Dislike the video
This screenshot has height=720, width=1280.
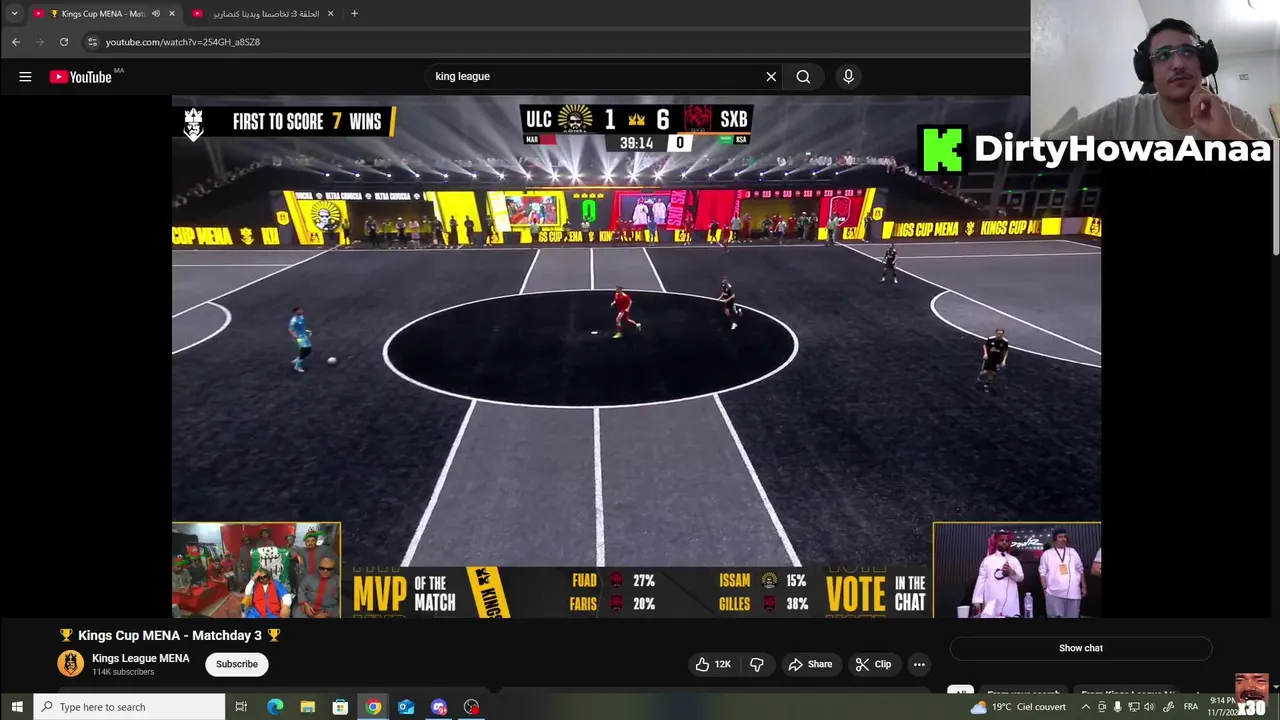[x=757, y=664]
